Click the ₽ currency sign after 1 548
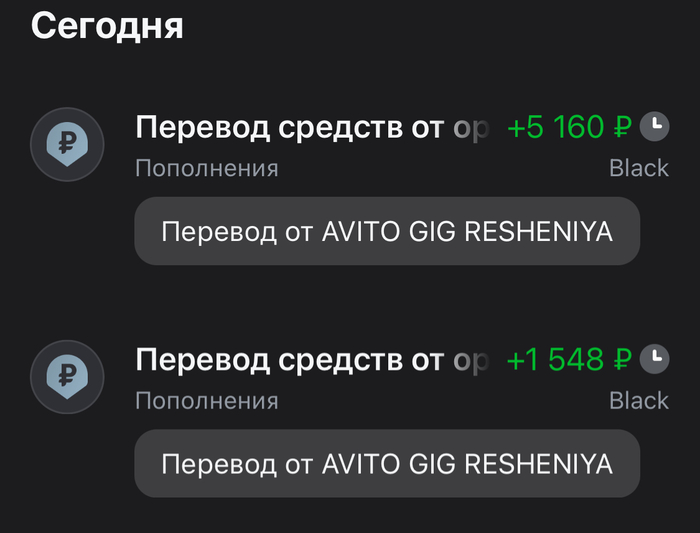Screen dimensions: 700x533 click(x=623, y=360)
